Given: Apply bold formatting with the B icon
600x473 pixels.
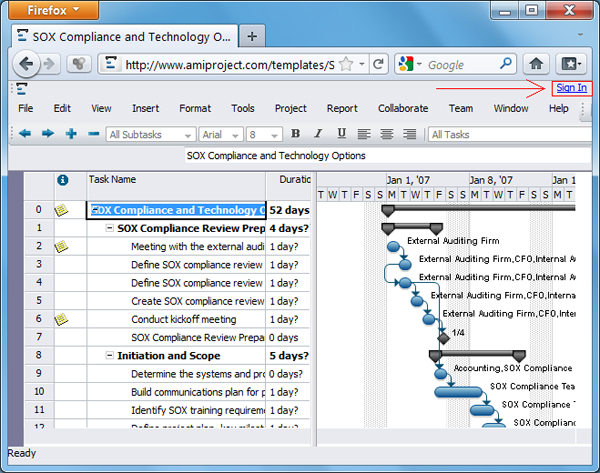Looking at the screenshot, I should pos(295,134).
